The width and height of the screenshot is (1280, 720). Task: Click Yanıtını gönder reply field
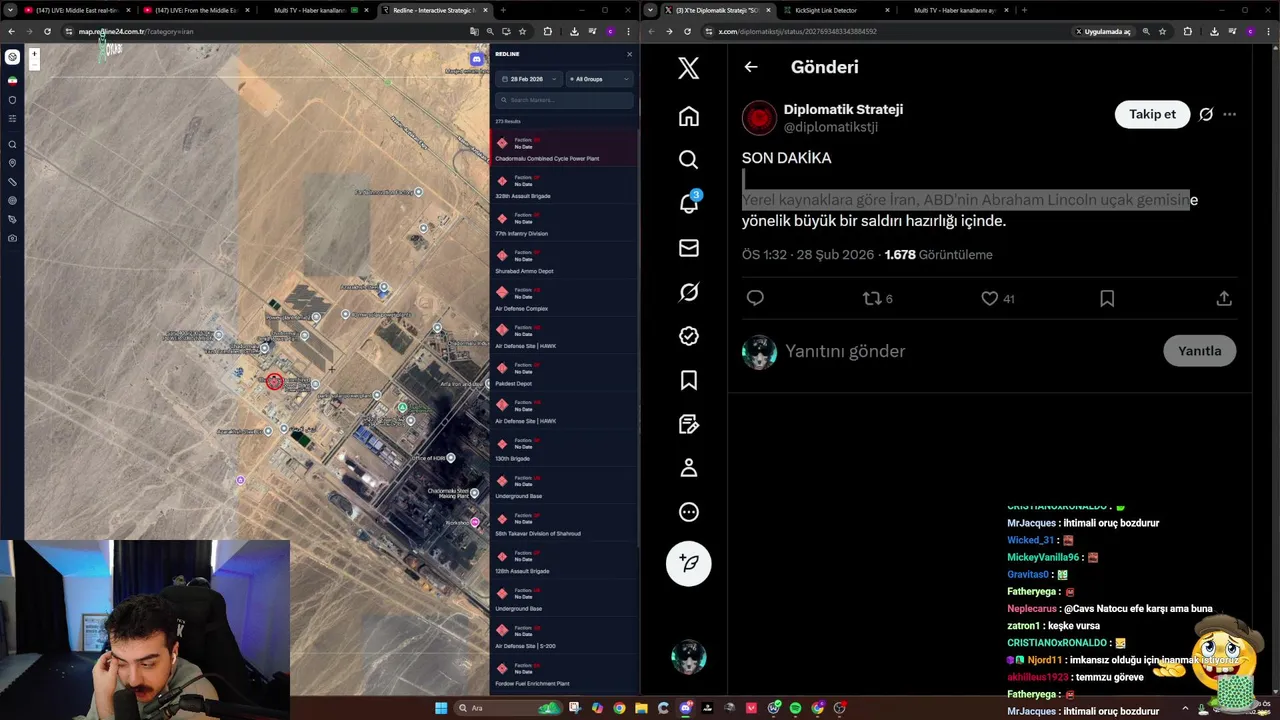coord(845,351)
